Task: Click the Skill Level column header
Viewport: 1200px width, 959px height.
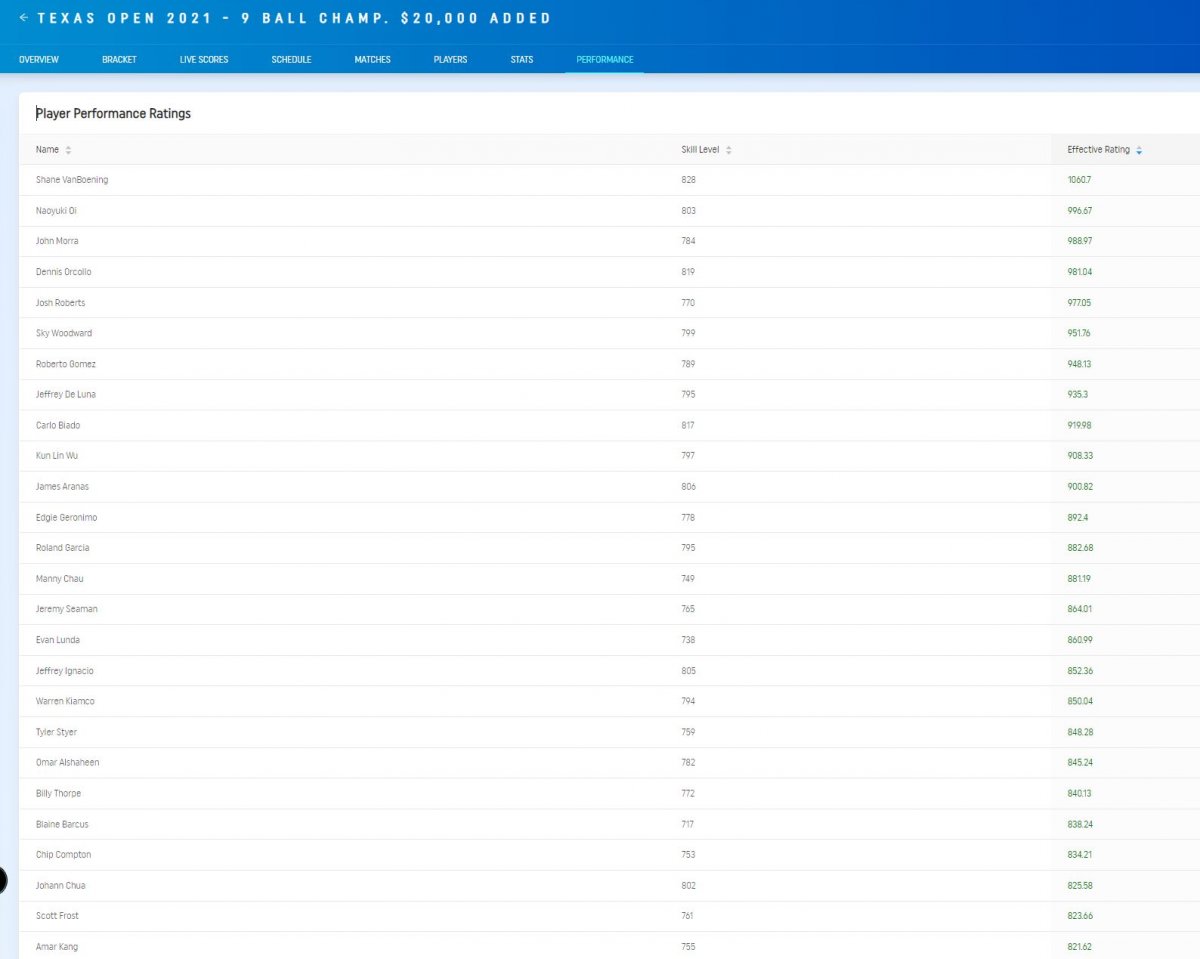Action: click(x=700, y=150)
